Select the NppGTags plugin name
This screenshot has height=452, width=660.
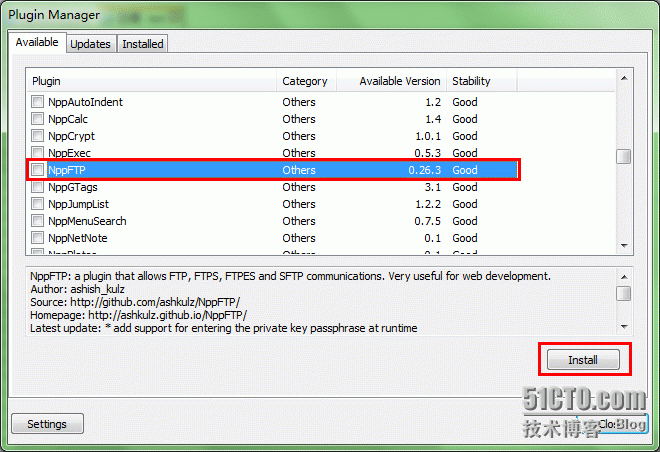coord(73,187)
